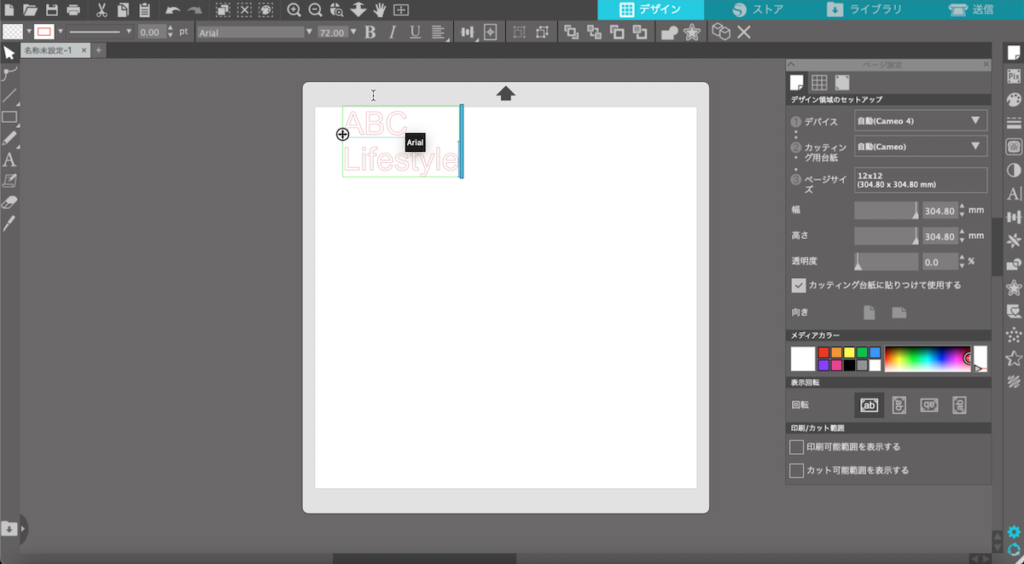Image resolution: width=1024 pixels, height=564 pixels.
Task: Apply bold formatting to text
Action: 370,32
